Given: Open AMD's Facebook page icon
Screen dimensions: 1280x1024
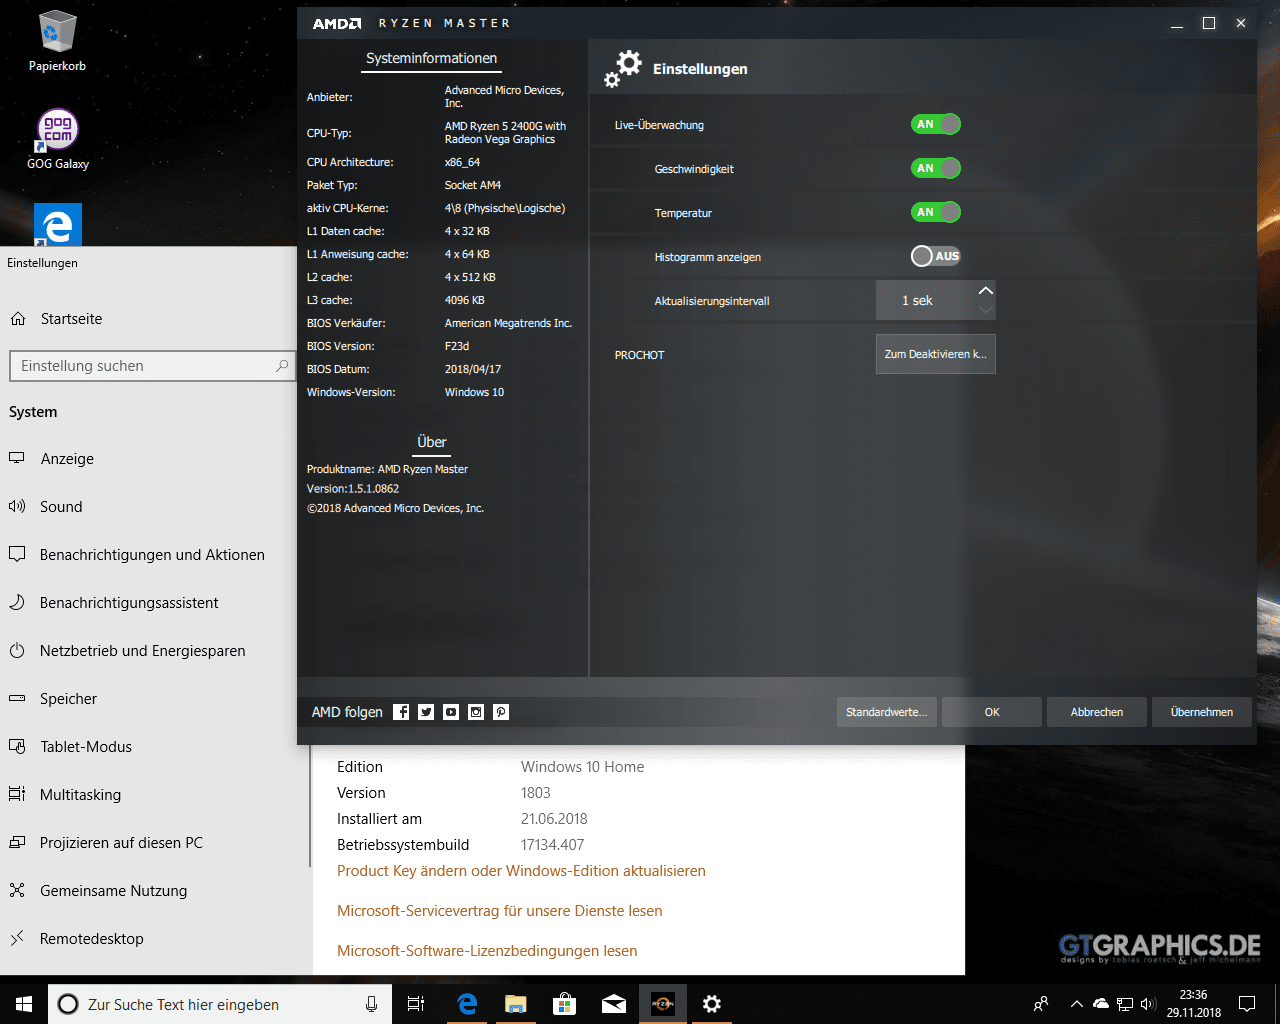Looking at the screenshot, I should click(x=401, y=712).
